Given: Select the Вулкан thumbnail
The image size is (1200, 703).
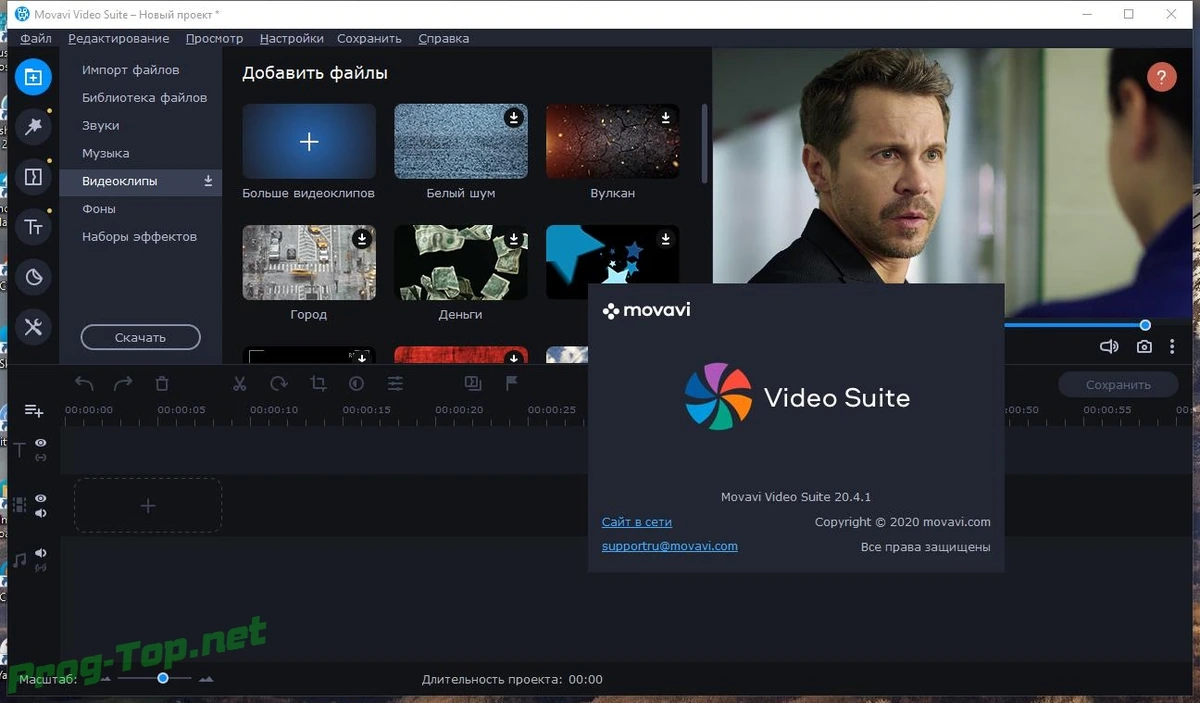Looking at the screenshot, I should (613, 141).
